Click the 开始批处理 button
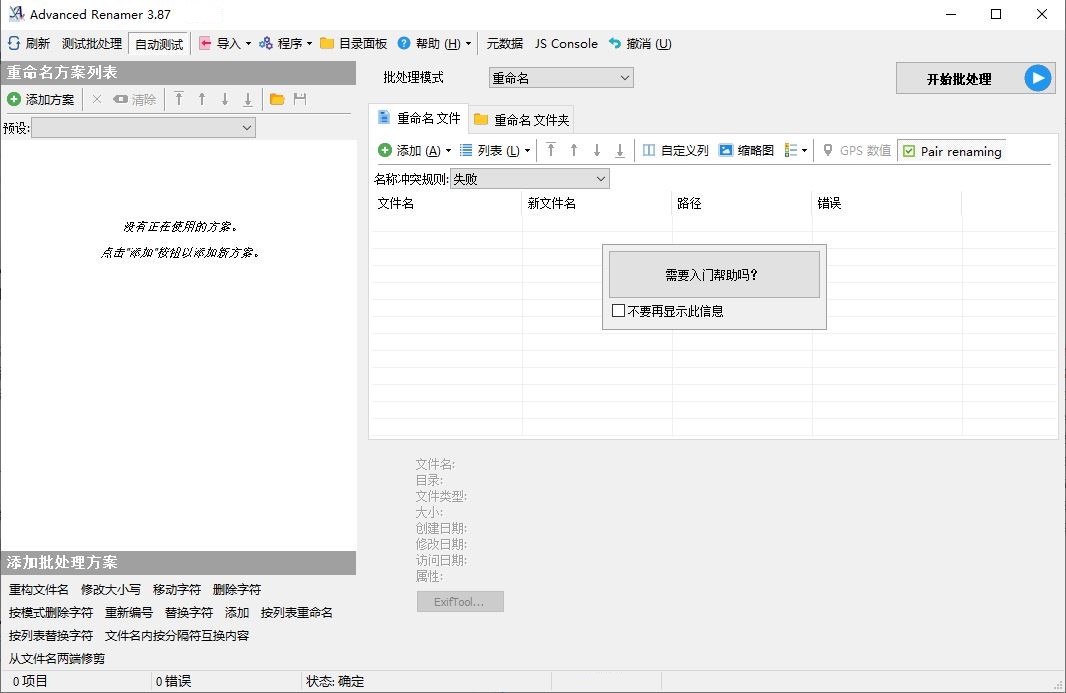The image size is (1066, 693). (976, 78)
